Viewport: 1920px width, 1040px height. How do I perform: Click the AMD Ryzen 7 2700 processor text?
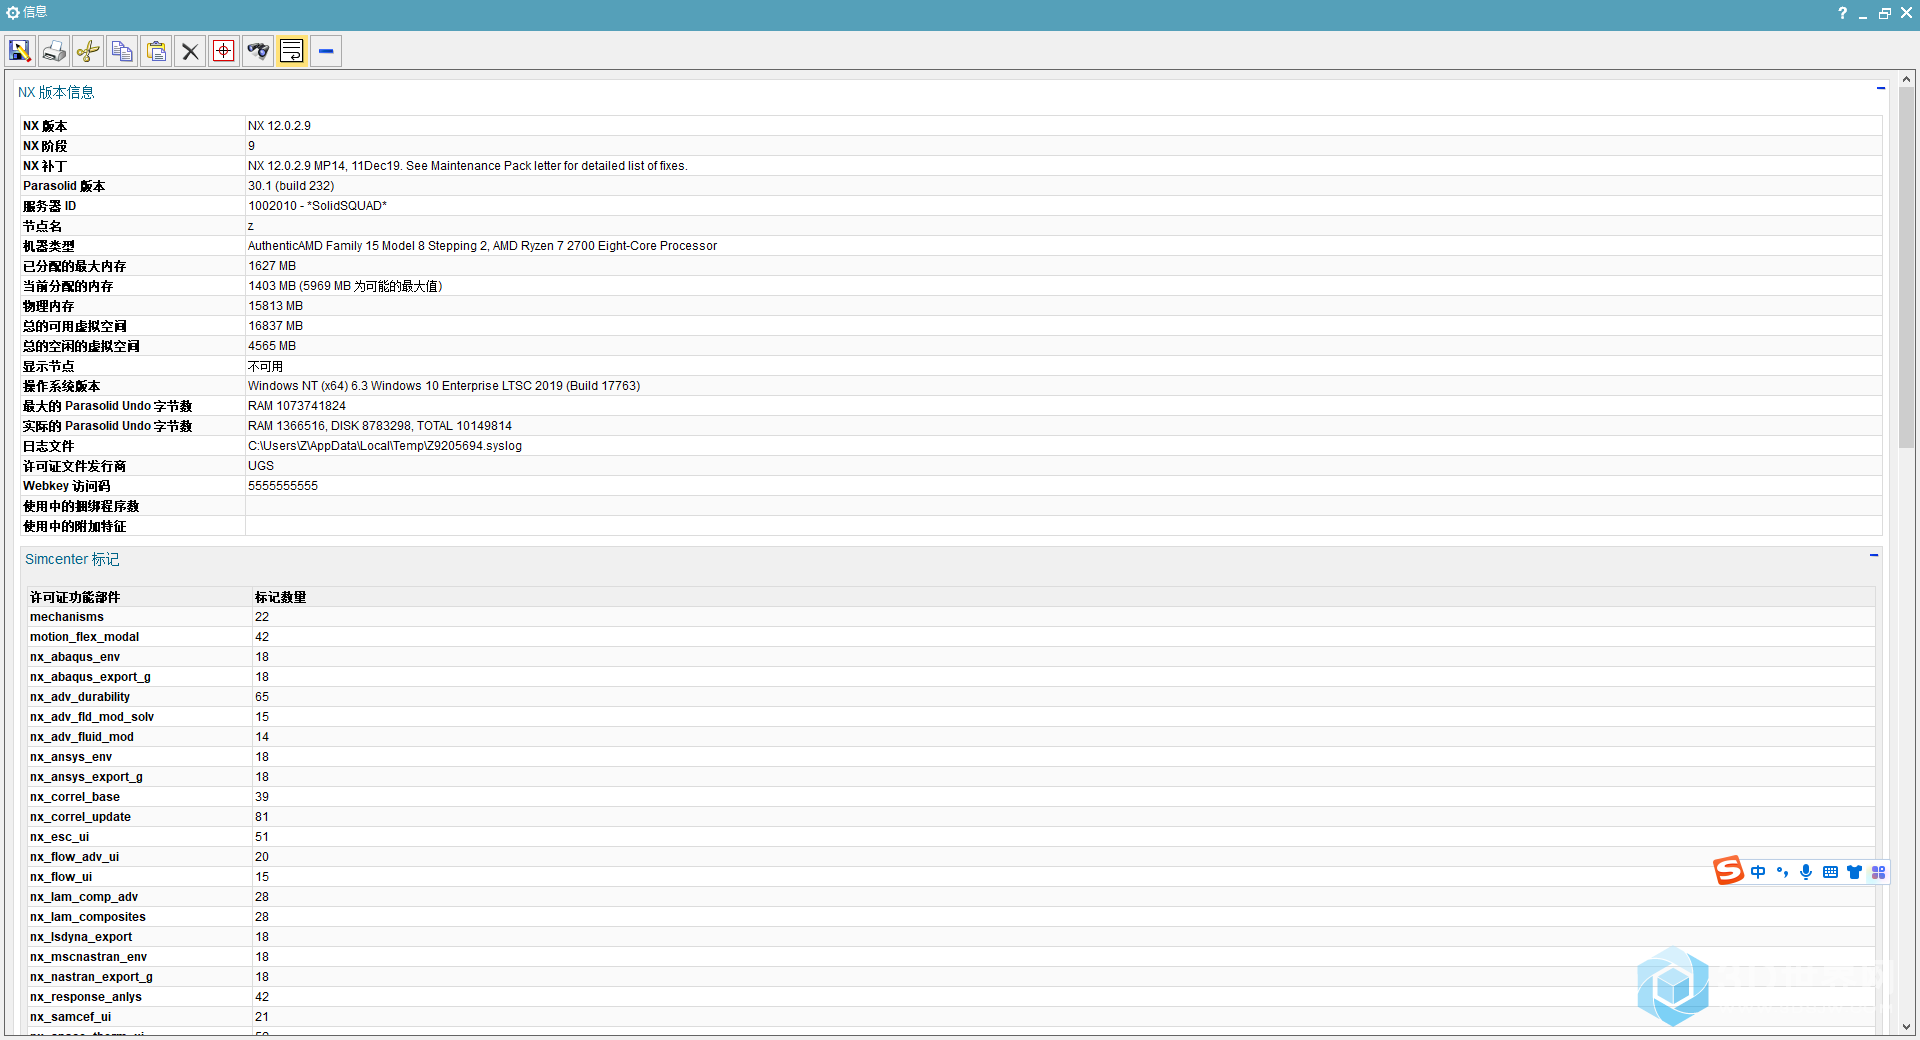coord(482,246)
